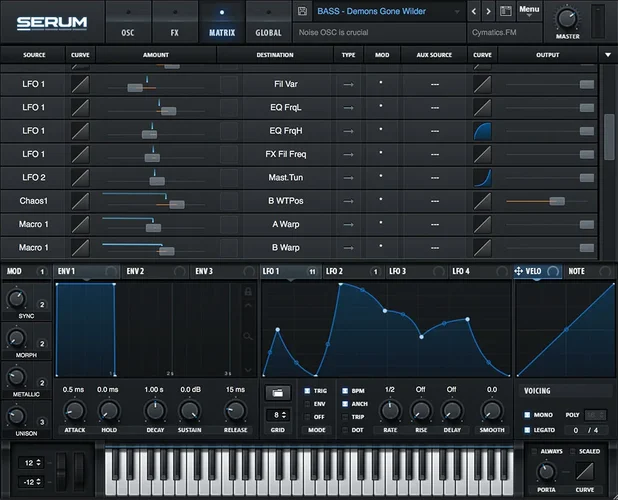Open the LFO shape folder browser icon
This screenshot has height=500, width=618.
pos(276,391)
